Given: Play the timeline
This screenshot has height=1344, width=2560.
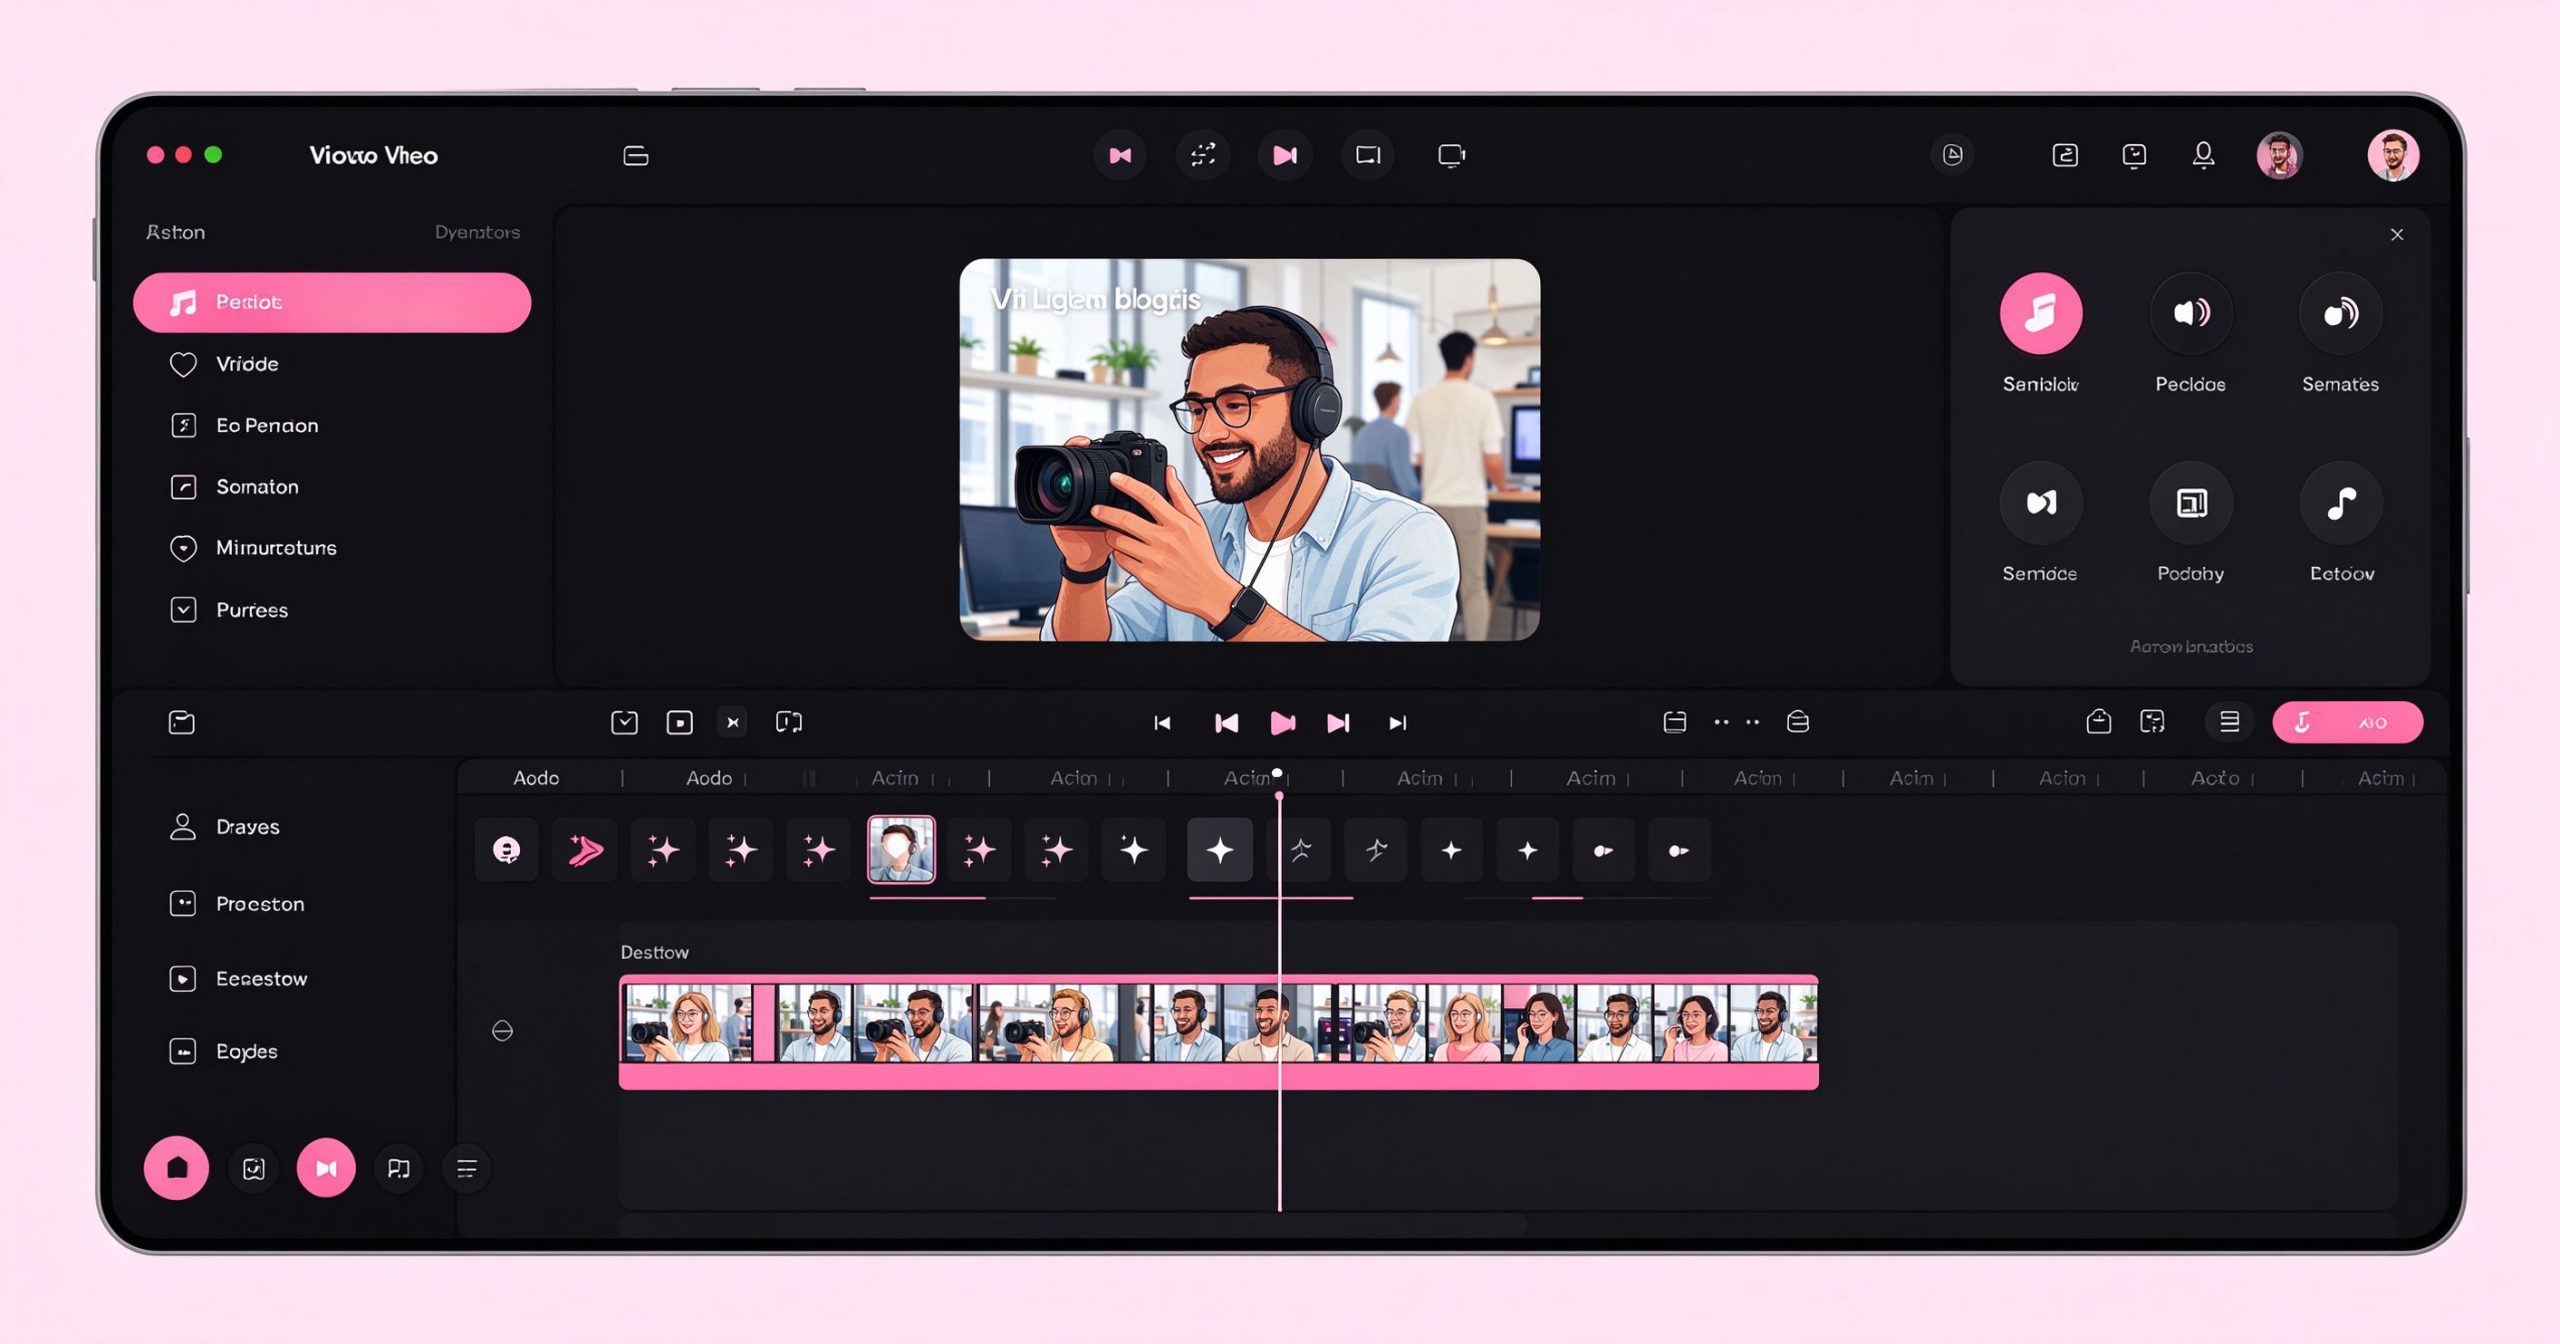Looking at the screenshot, I should 1282,723.
